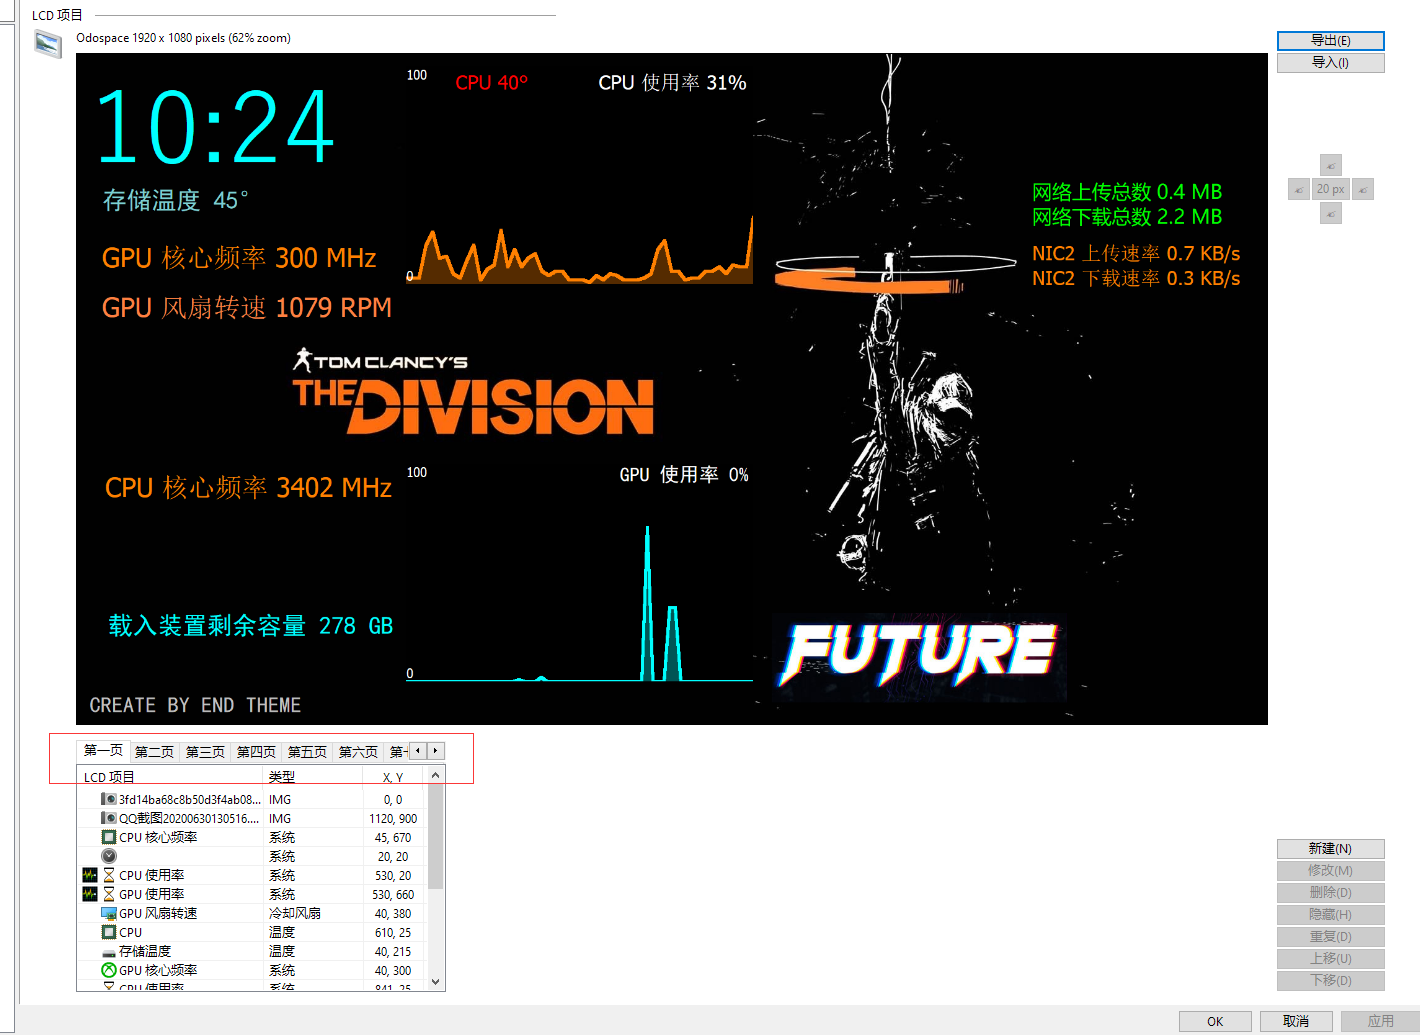Click the chip icon of the CPU temperature row

[x=109, y=932]
